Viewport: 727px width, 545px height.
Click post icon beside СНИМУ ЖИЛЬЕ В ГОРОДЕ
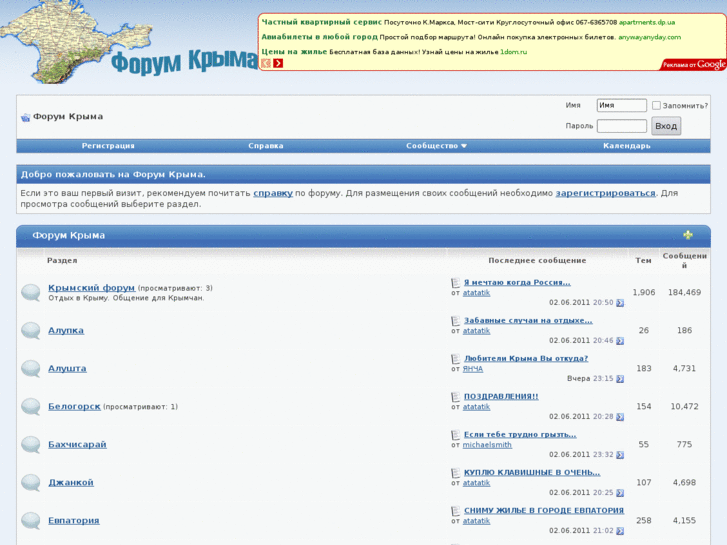455,511
